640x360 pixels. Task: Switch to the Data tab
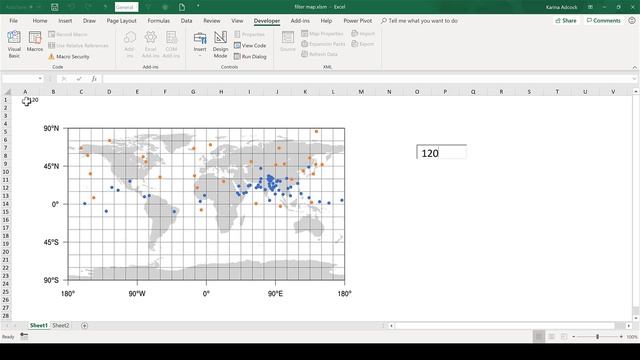186,21
